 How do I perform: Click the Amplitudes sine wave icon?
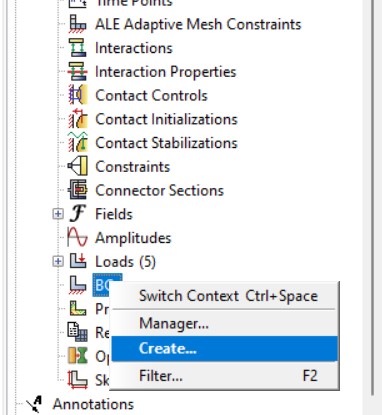pos(77,237)
